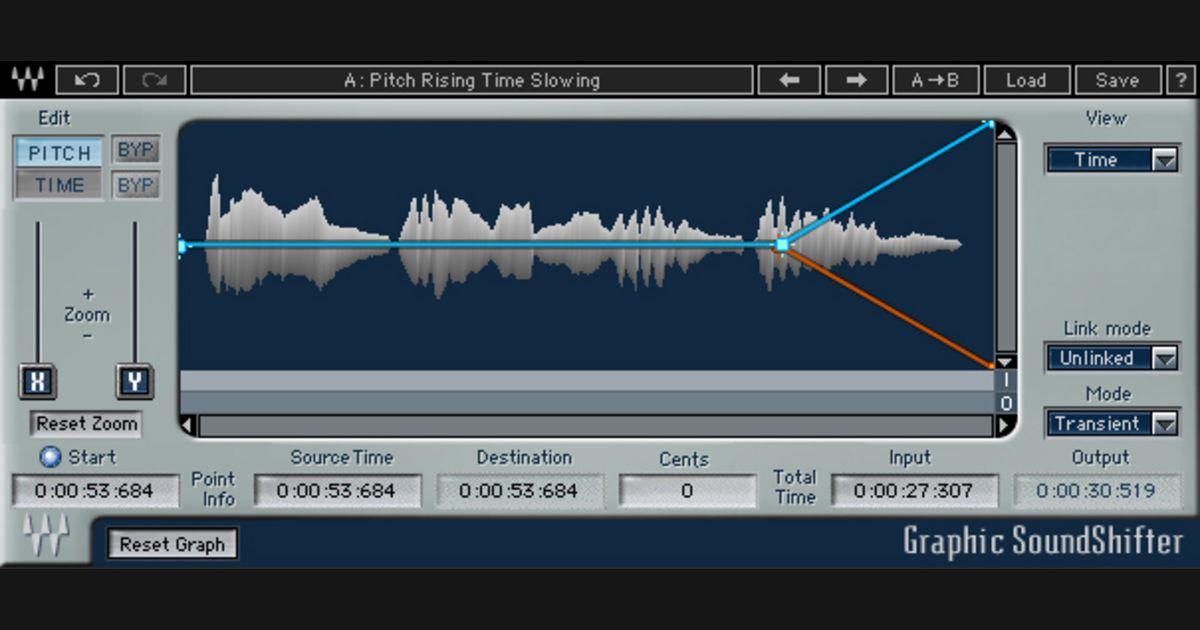Click the horizontal scroll left arrow under the graph
Viewport: 1200px width, 630px height.
(x=188, y=425)
